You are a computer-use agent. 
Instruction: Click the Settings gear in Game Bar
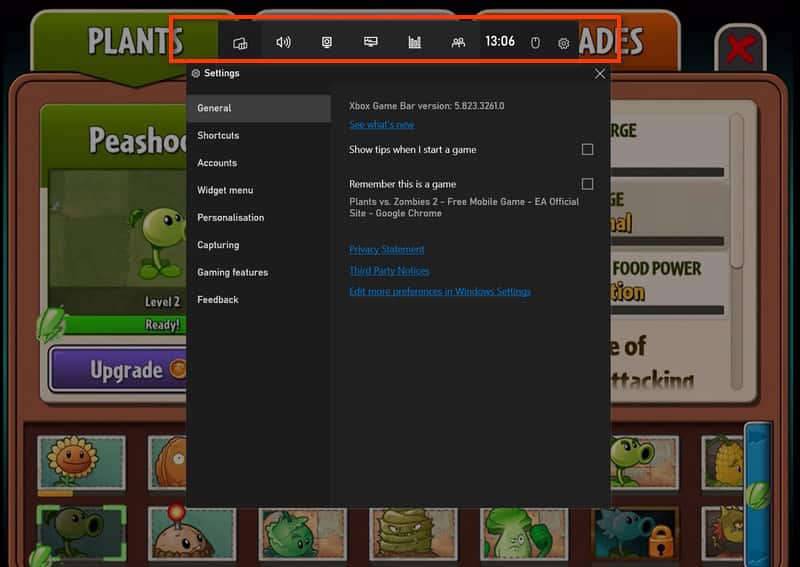564,43
